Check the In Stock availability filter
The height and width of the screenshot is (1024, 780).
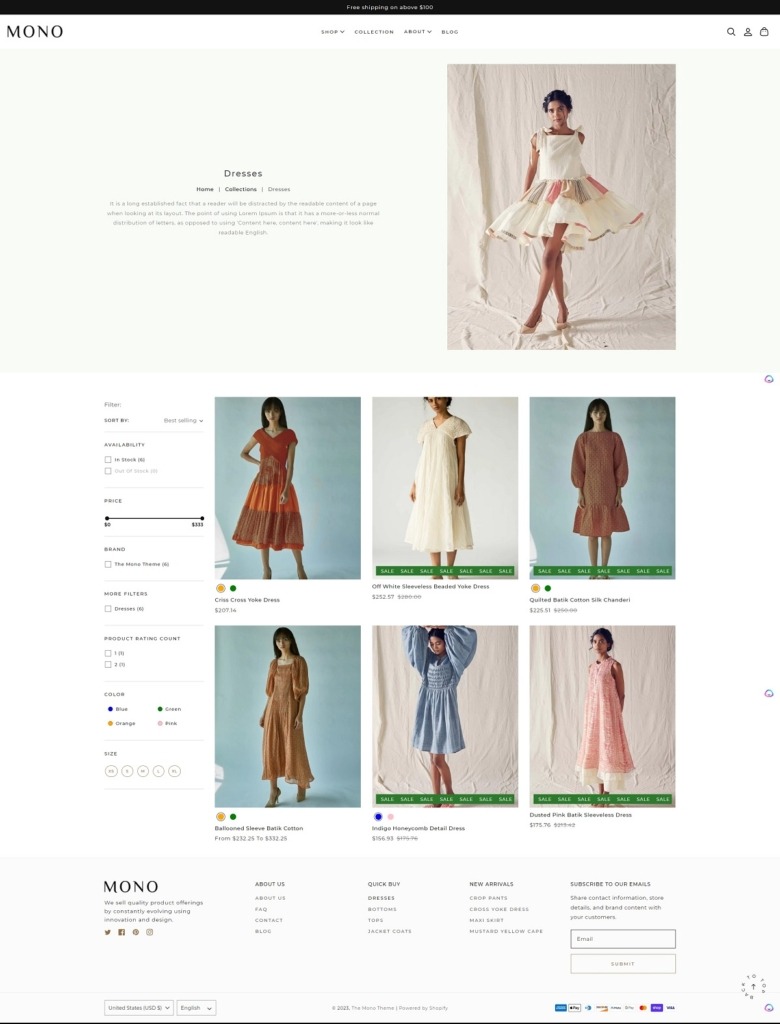coord(108,460)
